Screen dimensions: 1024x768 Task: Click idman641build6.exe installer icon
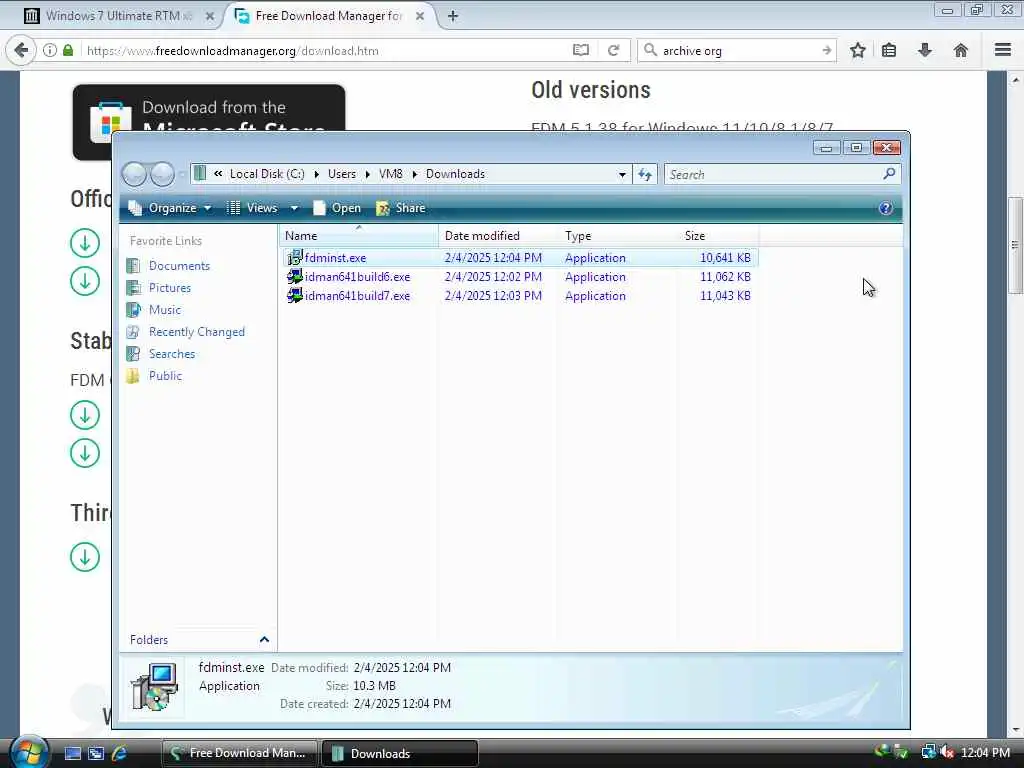(x=295, y=276)
